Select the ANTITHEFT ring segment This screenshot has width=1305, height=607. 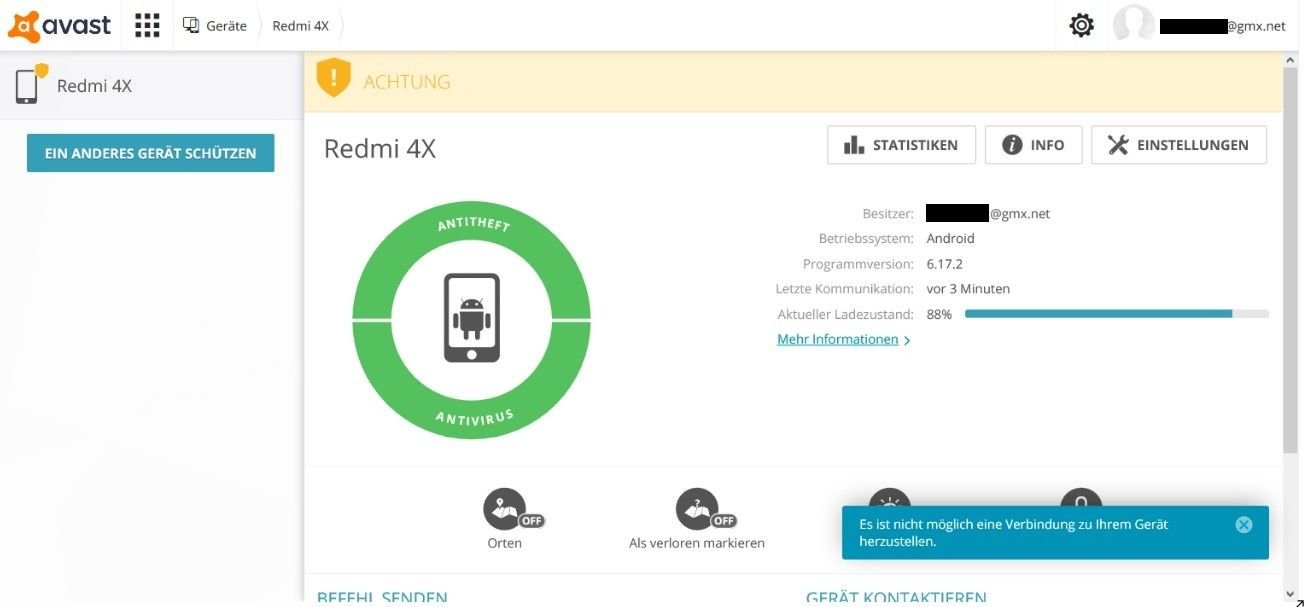point(472,223)
